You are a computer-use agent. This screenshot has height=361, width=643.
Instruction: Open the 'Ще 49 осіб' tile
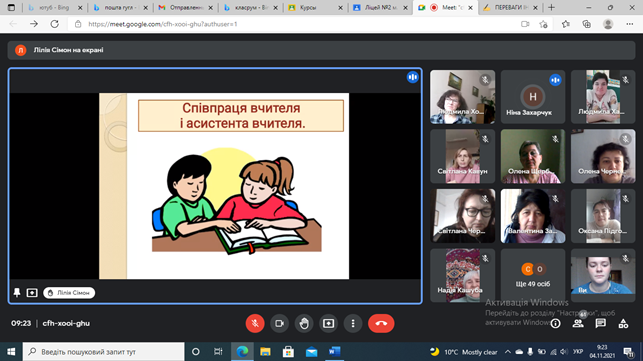(x=533, y=275)
